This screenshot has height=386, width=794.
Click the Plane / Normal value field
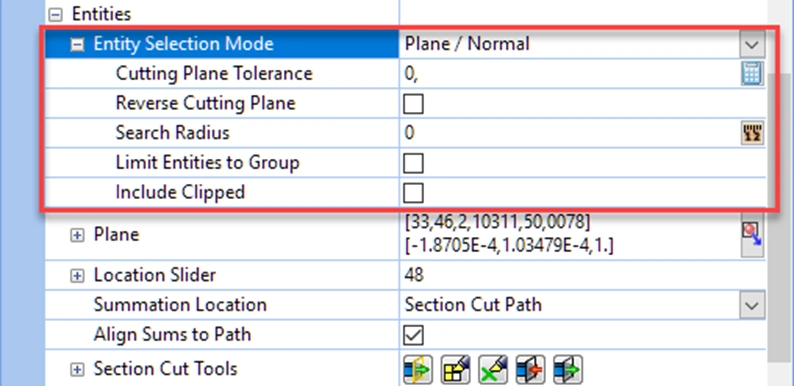tap(569, 44)
